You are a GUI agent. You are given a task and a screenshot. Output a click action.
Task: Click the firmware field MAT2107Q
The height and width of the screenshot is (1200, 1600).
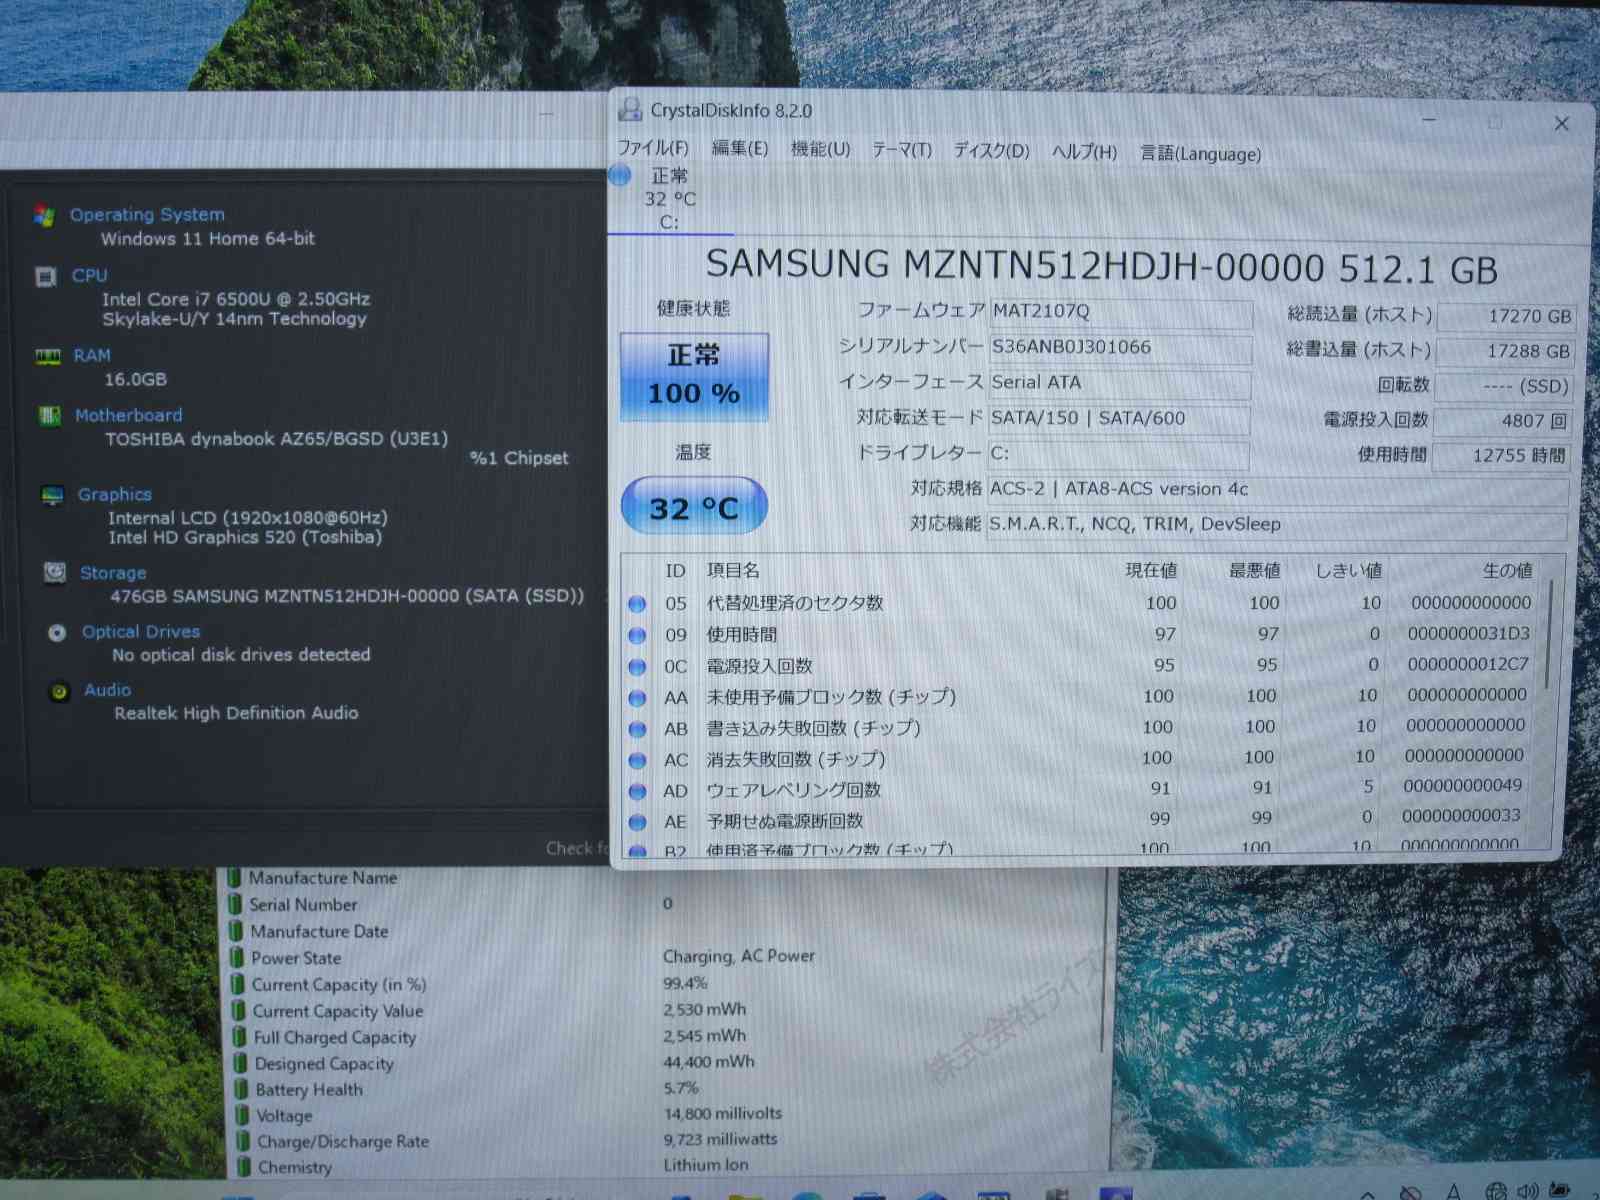tap(1120, 312)
